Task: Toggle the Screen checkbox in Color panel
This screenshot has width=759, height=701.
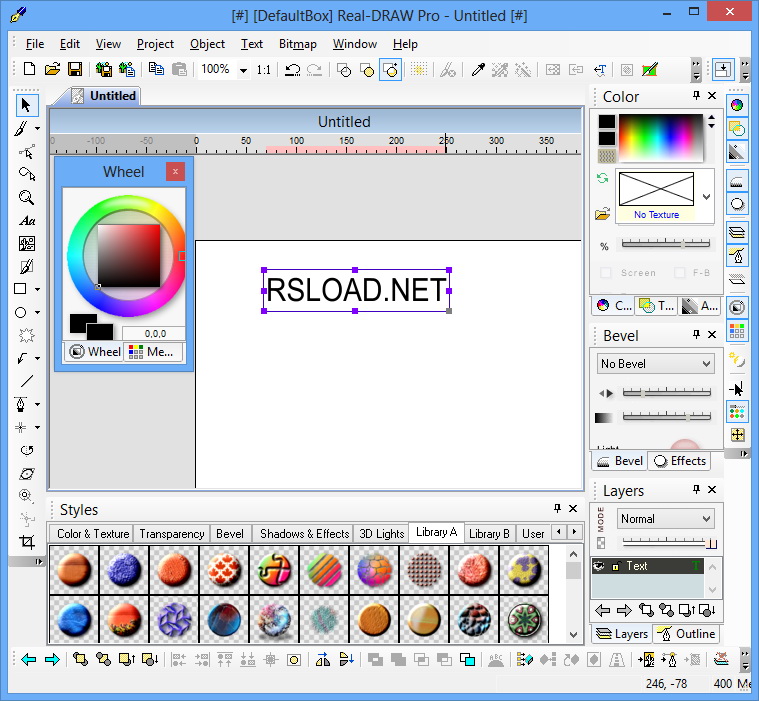Action: pyautogui.click(x=606, y=273)
